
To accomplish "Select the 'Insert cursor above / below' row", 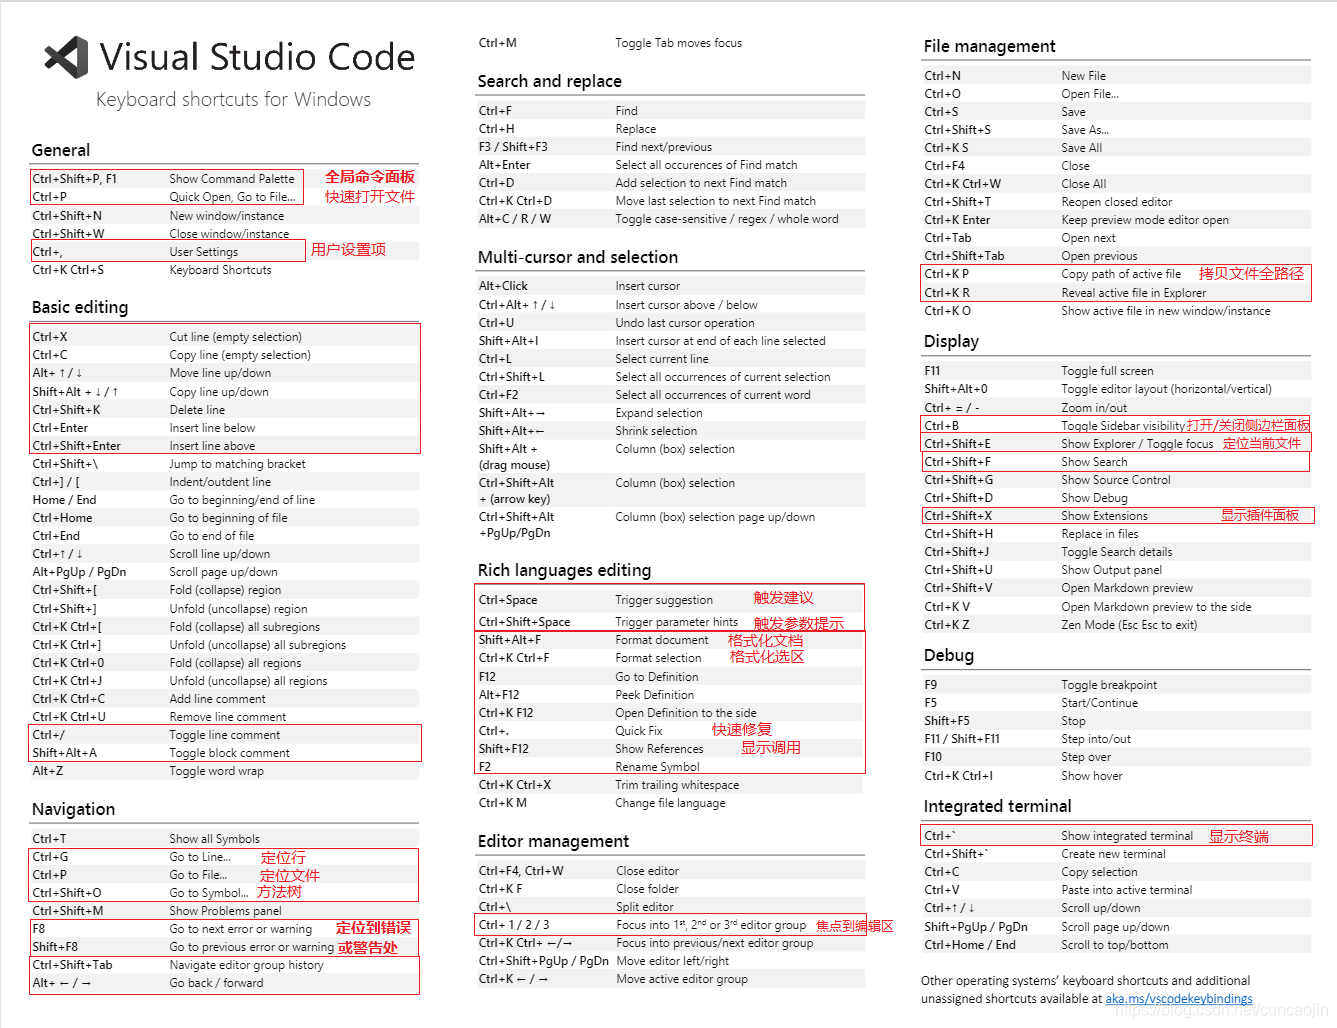I will pyautogui.click(x=671, y=305).
